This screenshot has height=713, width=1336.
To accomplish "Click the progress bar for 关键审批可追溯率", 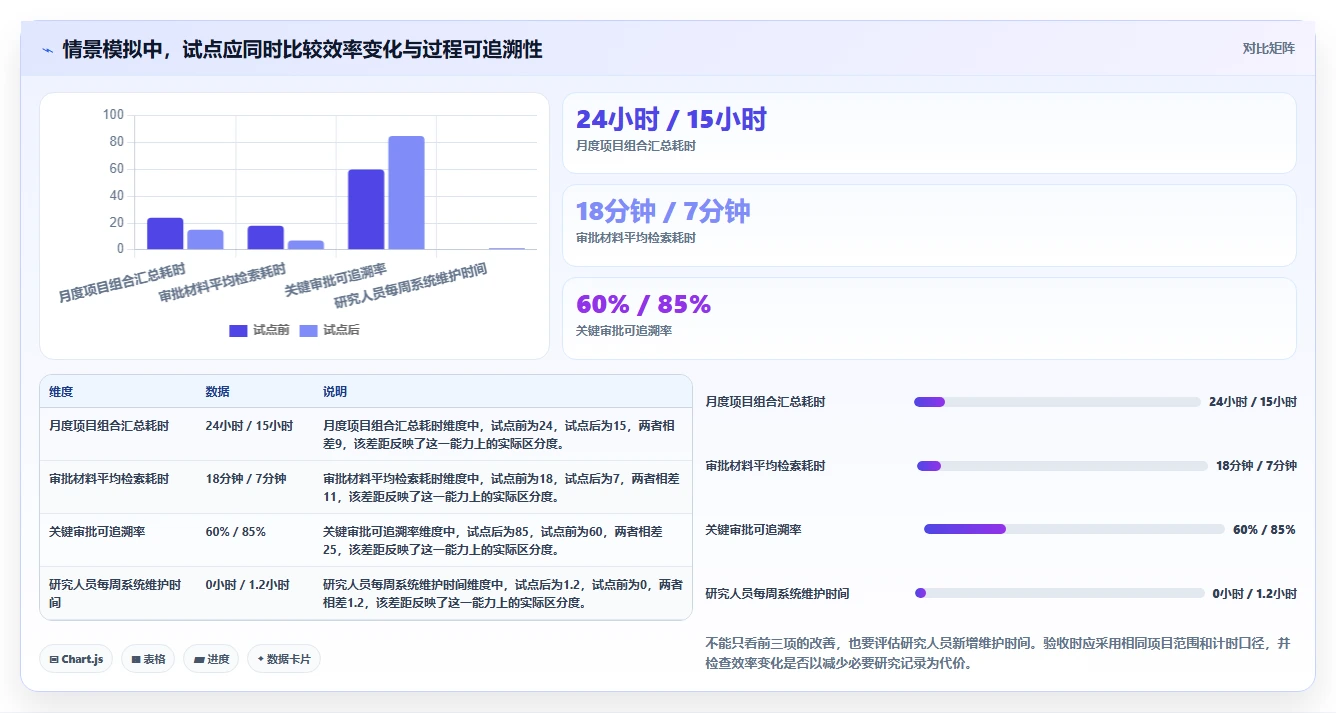I will (1074, 529).
